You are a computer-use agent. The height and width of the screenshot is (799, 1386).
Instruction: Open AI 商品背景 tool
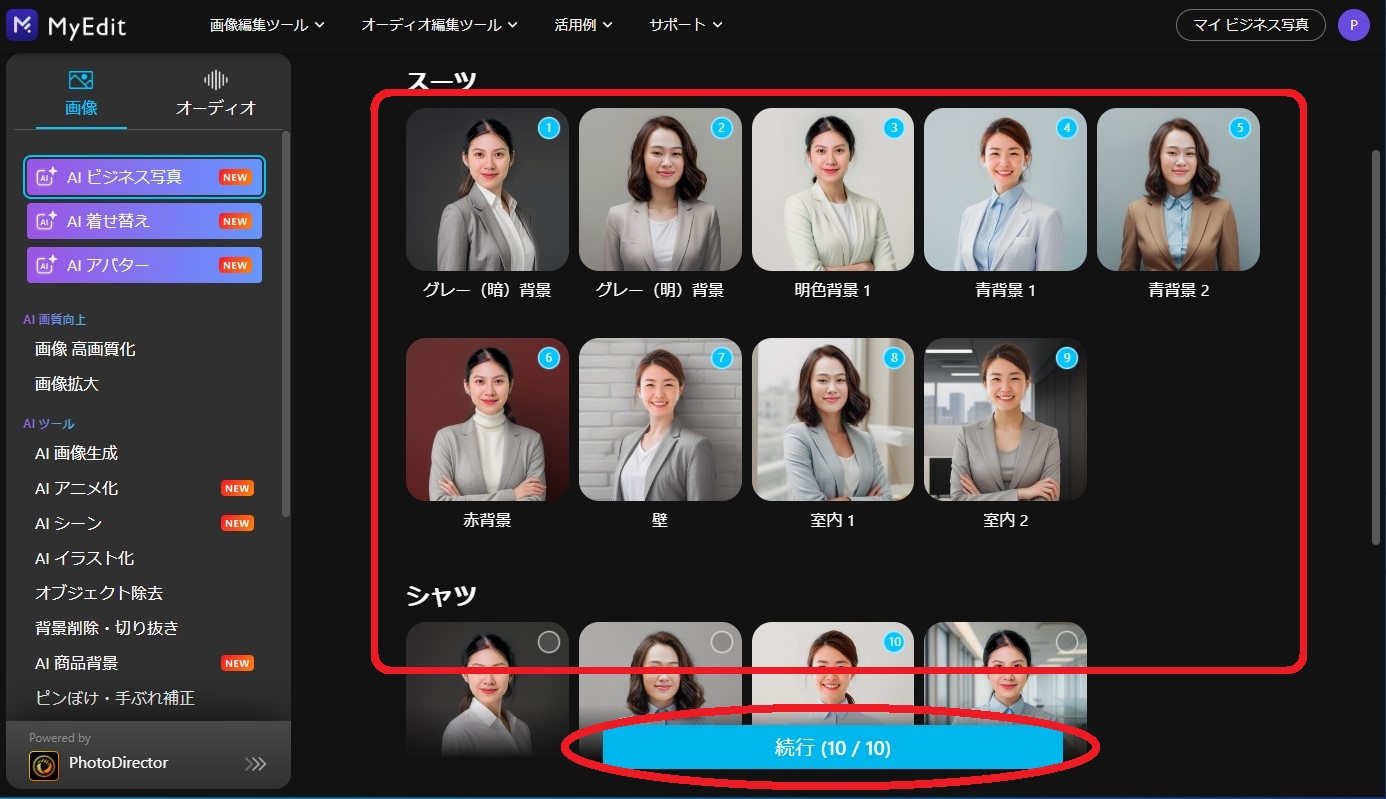click(x=76, y=663)
